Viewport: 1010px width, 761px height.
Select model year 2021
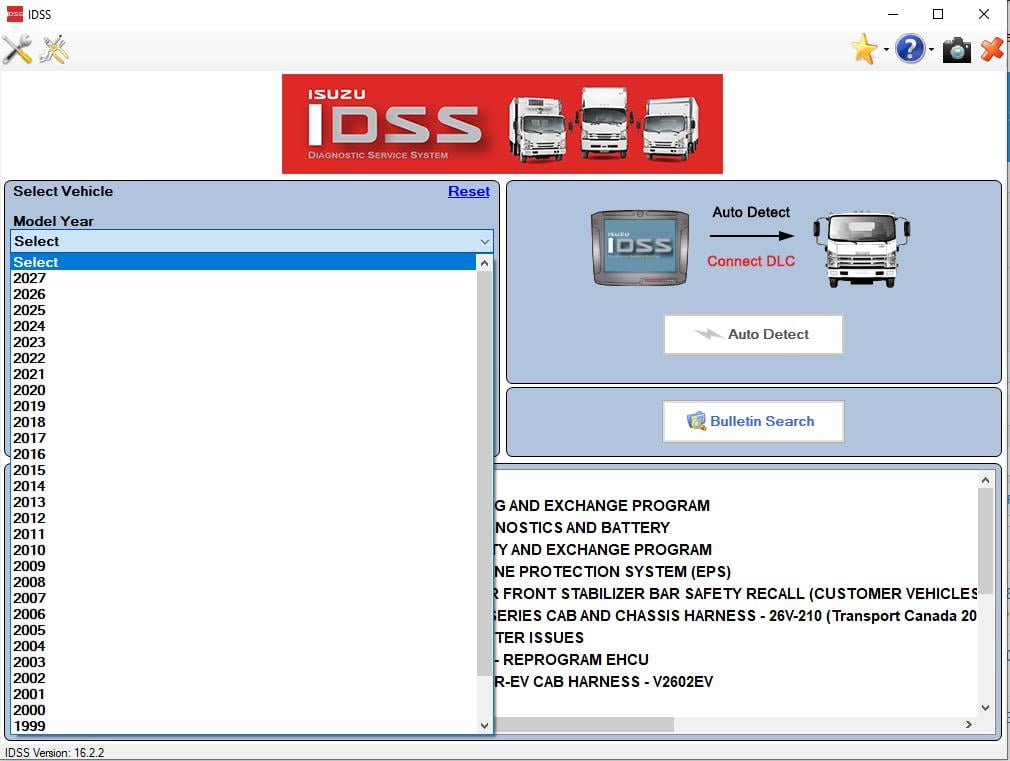pos(243,374)
